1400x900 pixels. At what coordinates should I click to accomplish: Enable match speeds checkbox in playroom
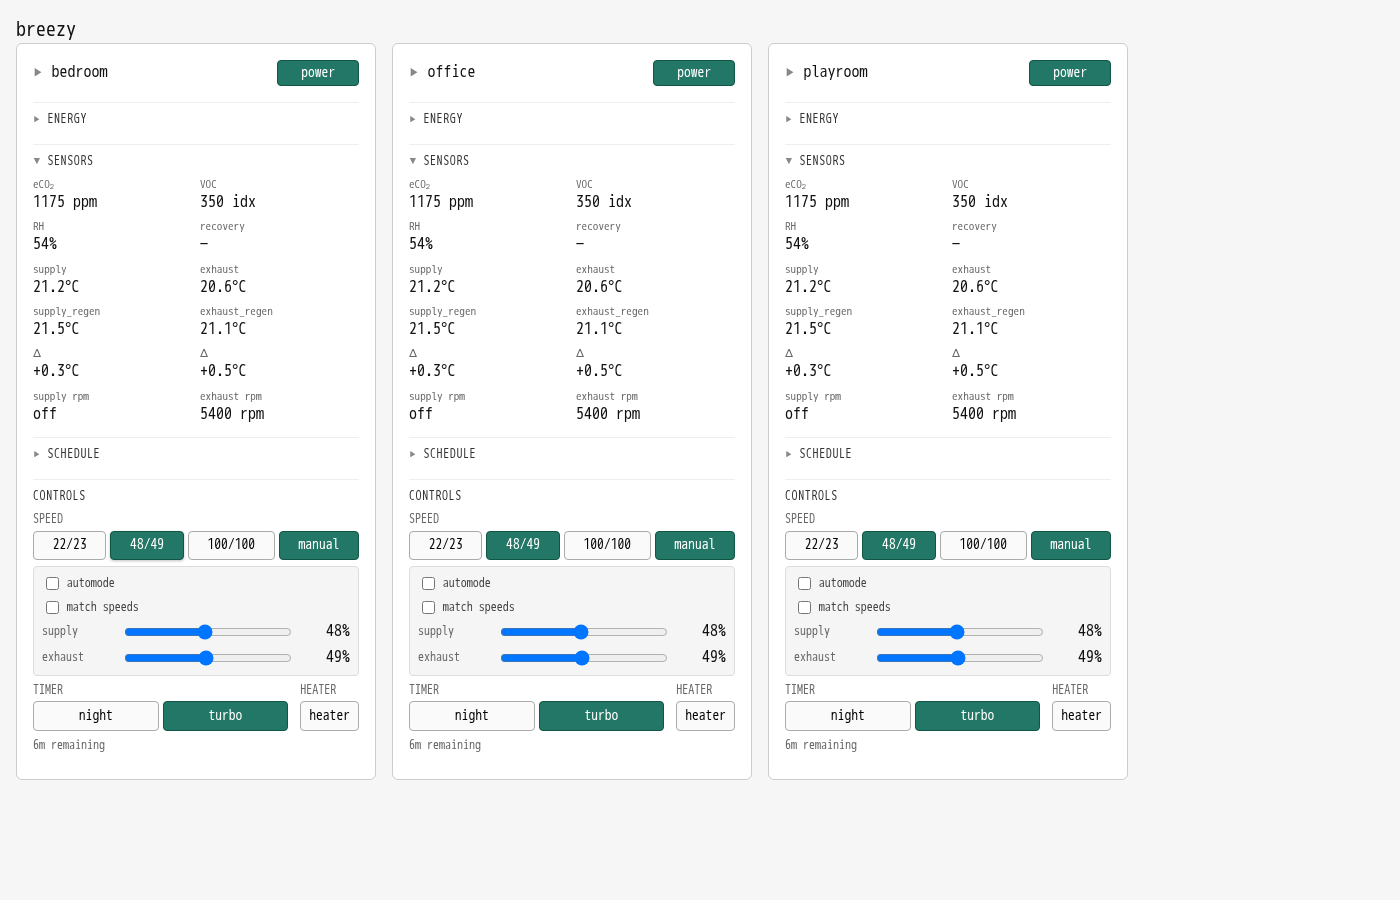tap(804, 607)
